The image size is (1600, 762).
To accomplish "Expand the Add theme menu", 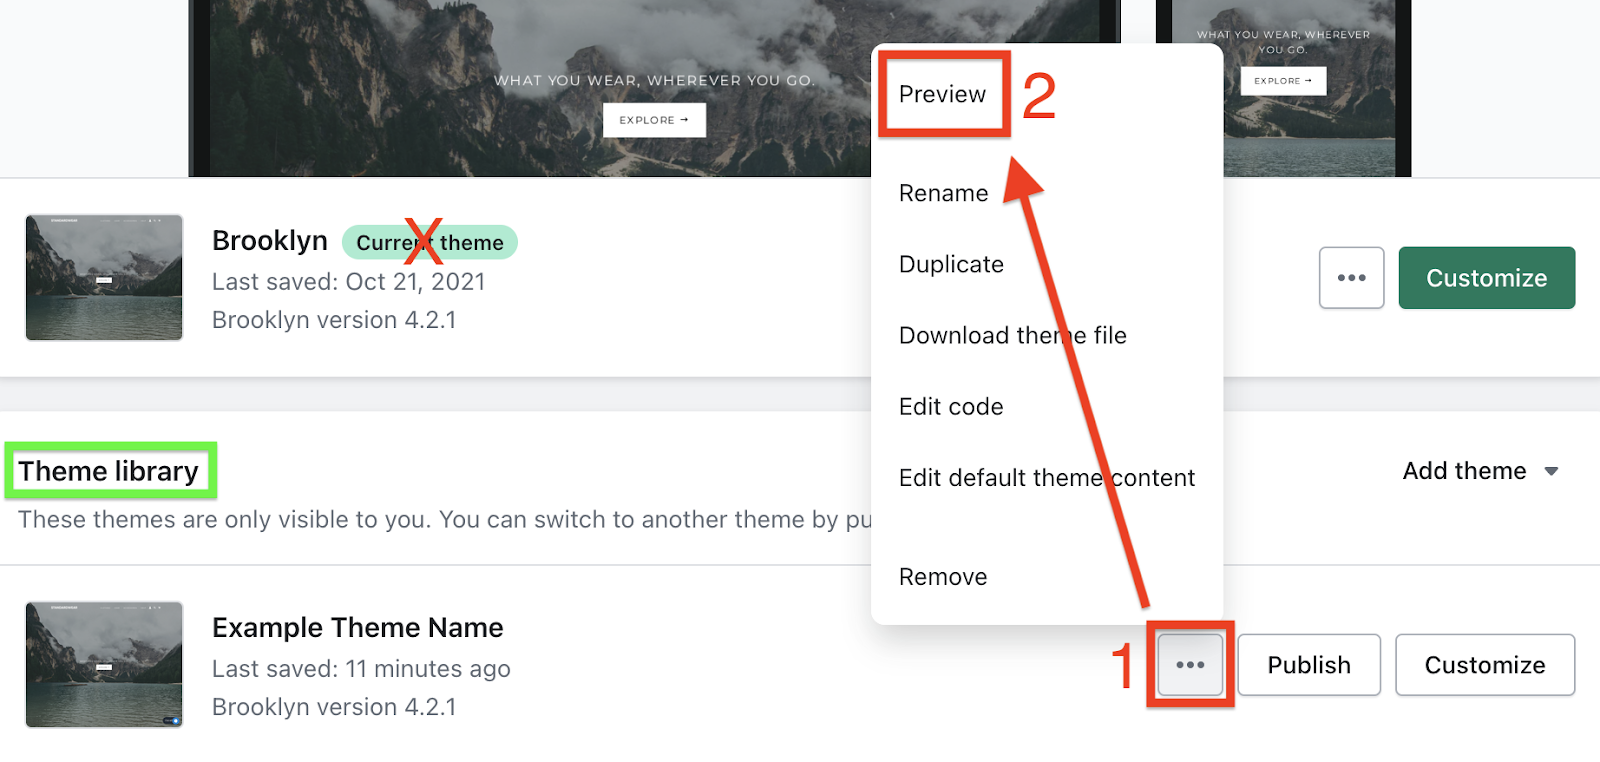I will [1479, 471].
